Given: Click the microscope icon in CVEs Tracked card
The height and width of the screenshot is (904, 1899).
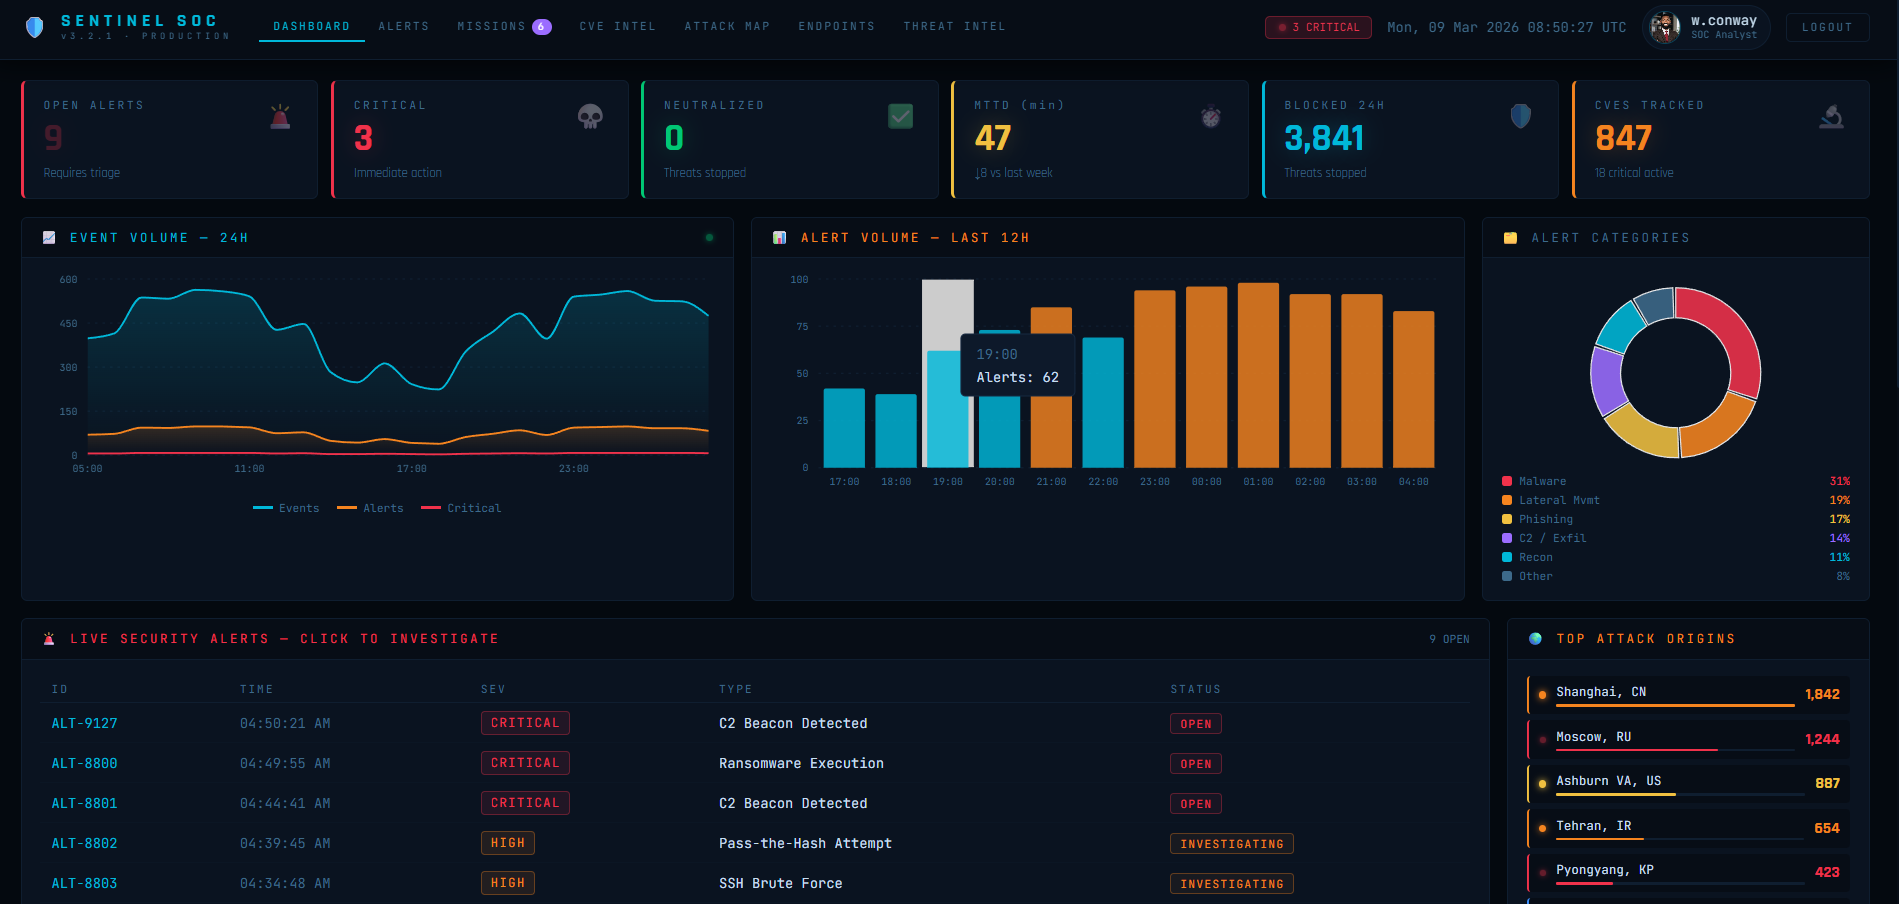Looking at the screenshot, I should (1831, 117).
